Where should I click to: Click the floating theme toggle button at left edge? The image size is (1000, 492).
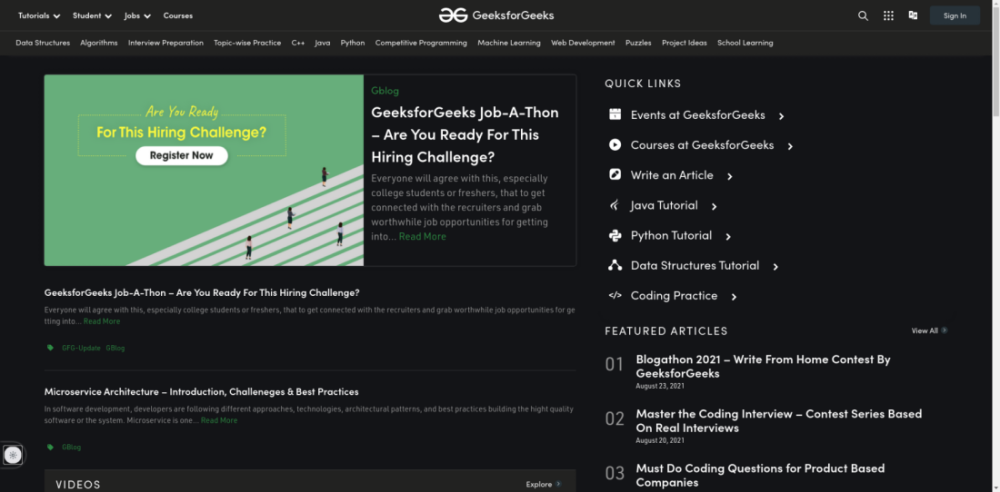(13, 455)
